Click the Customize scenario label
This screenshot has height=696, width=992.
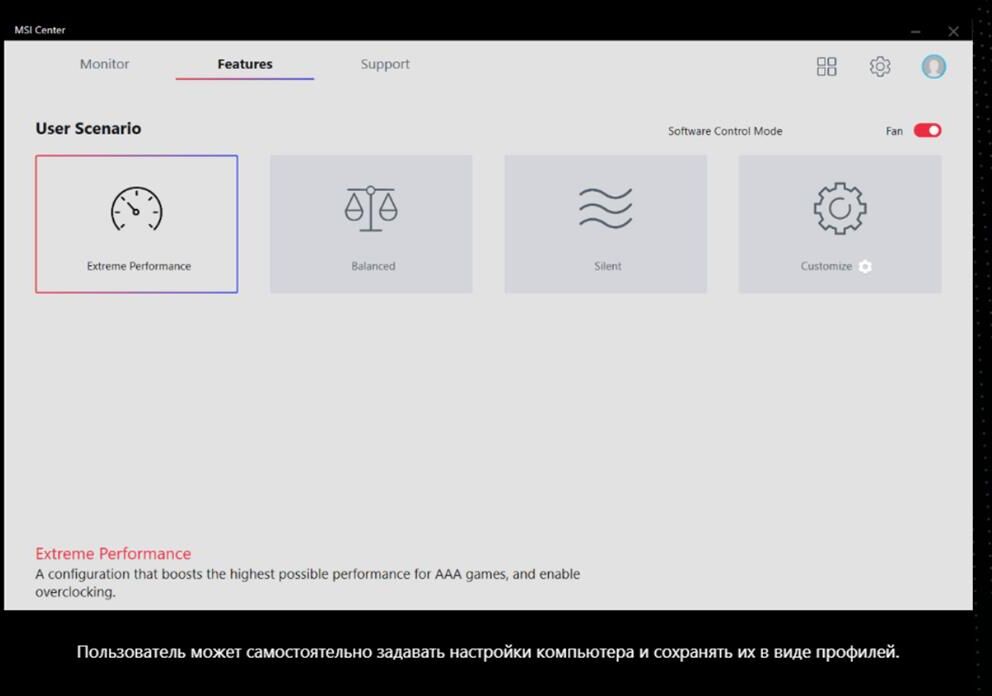(x=826, y=266)
